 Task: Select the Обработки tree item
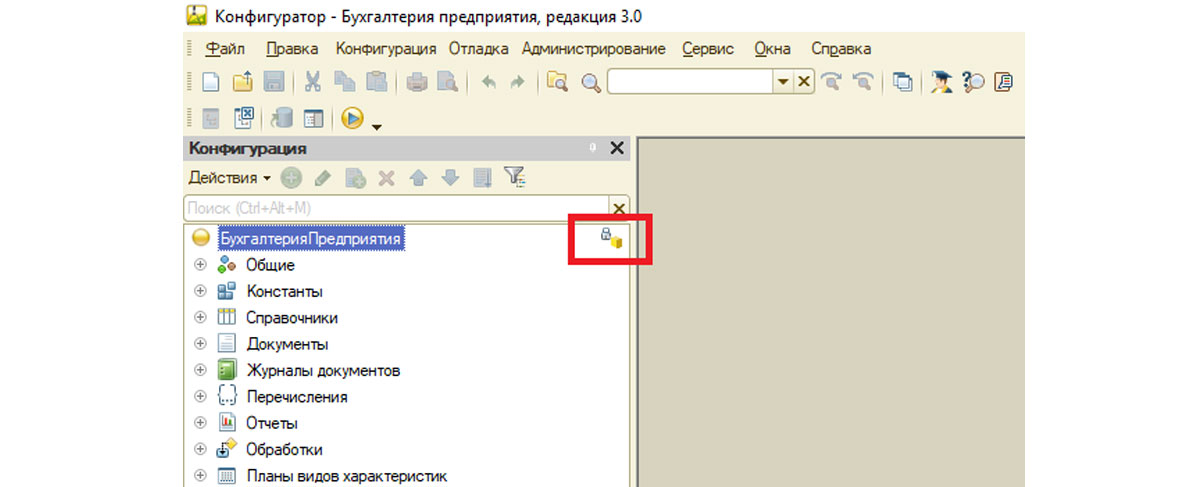(284, 449)
